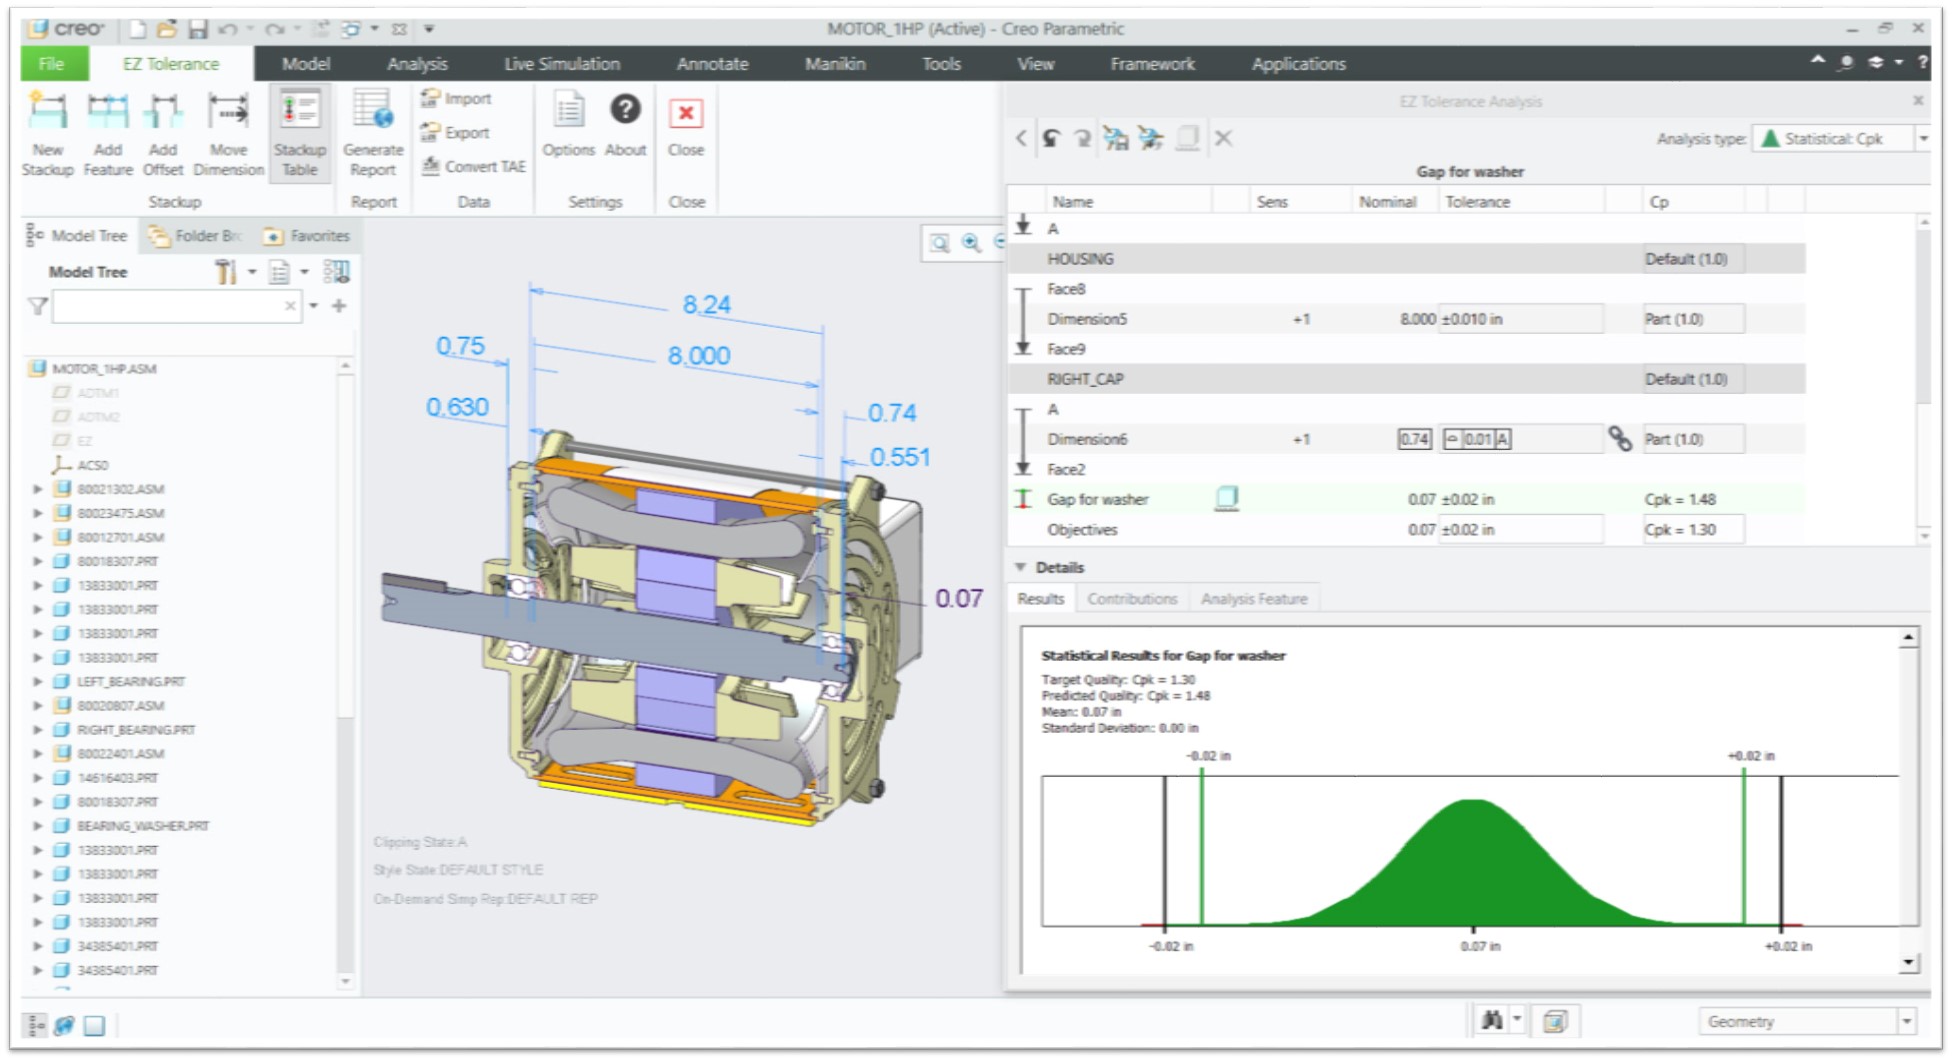Expand the 80023475.ASM tree node
The width and height of the screenshot is (1952, 1061).
tap(38, 513)
